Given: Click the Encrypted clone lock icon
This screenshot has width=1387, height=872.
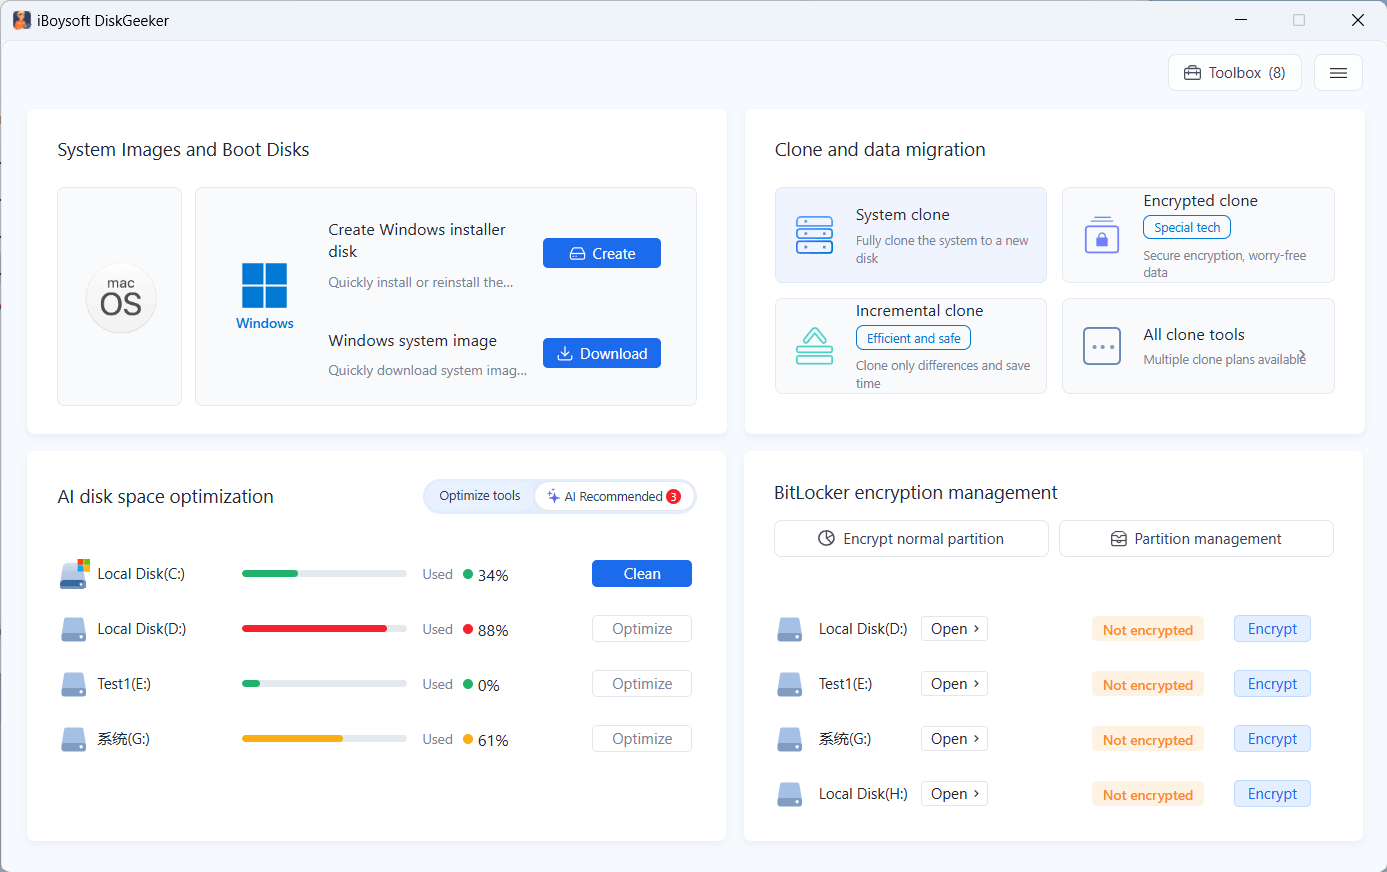Looking at the screenshot, I should pyautogui.click(x=1102, y=235).
